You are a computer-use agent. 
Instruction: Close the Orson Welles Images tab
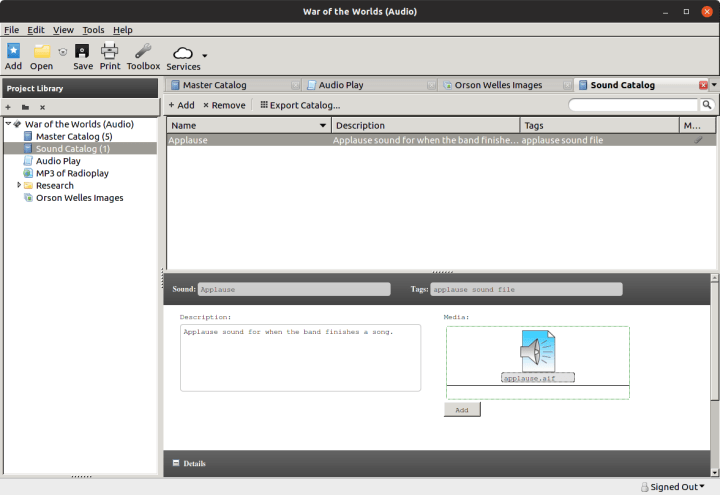coord(567,85)
